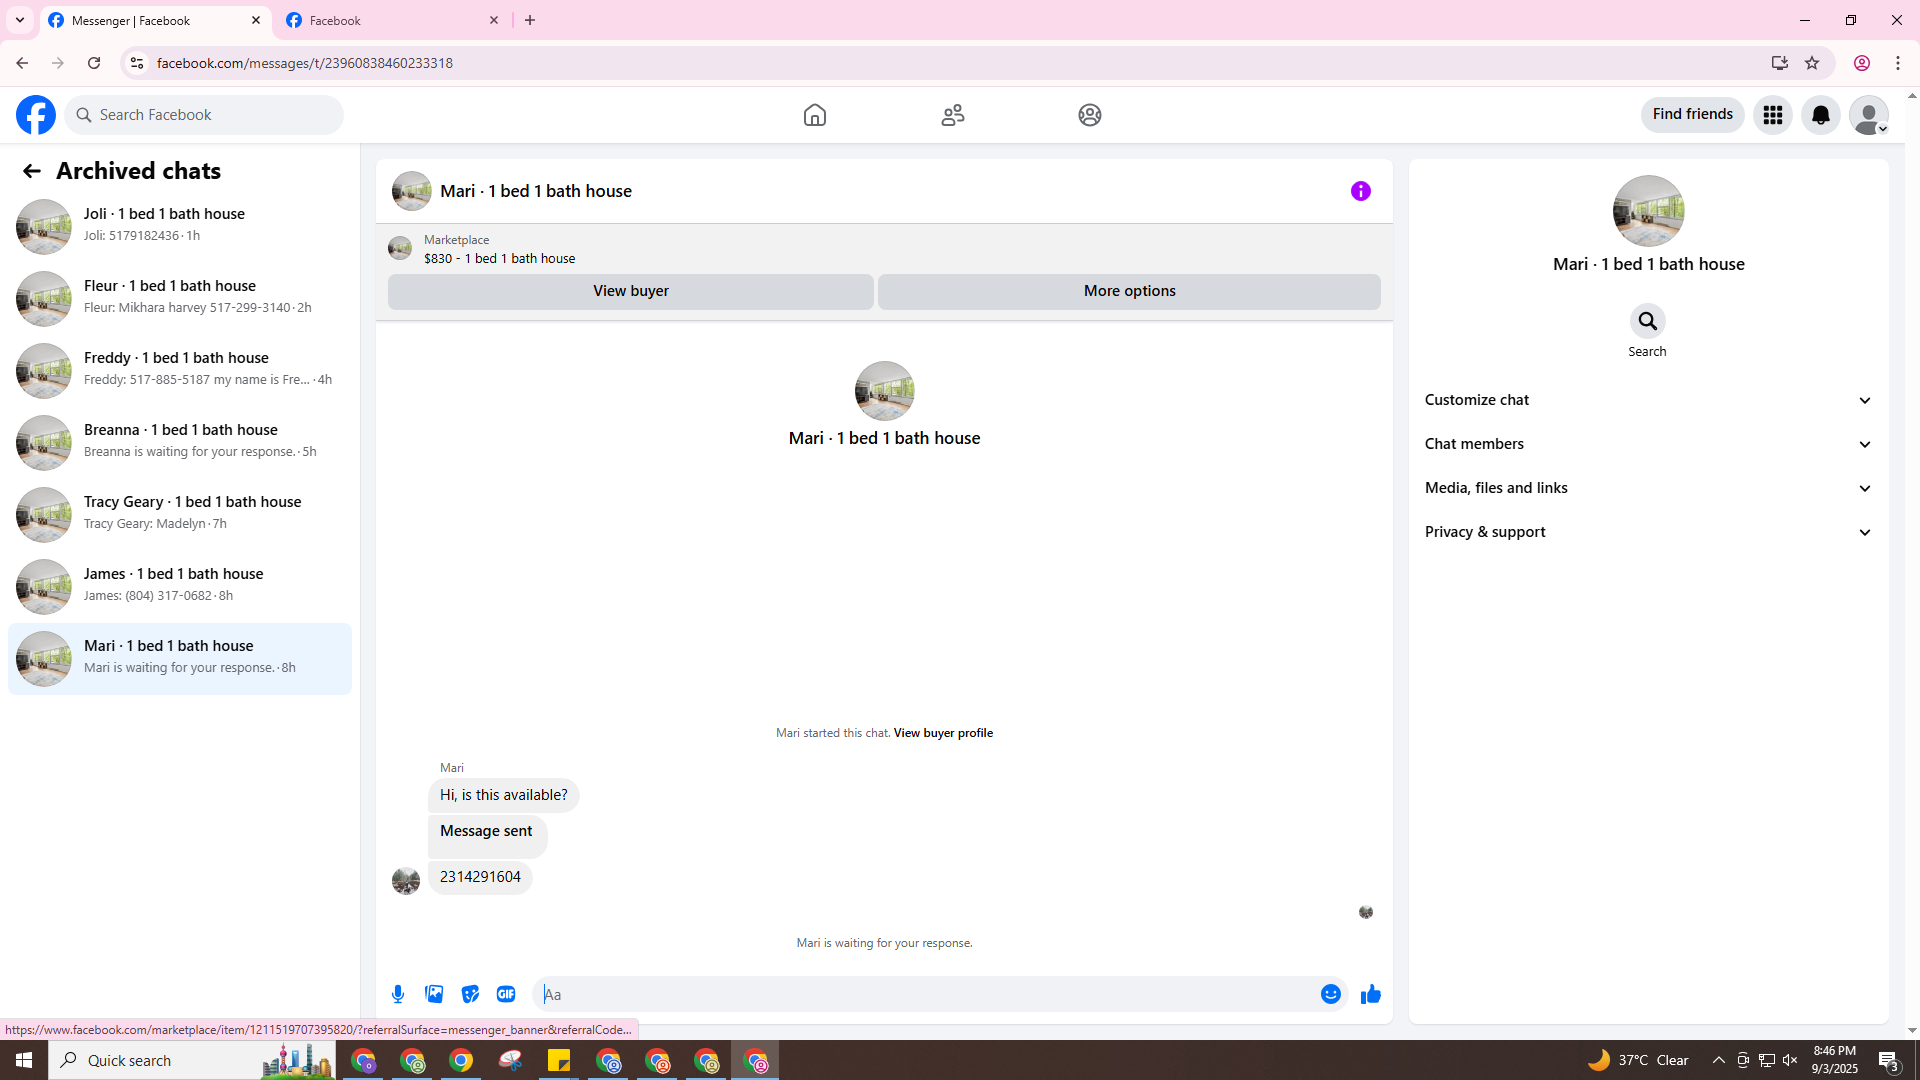
Task: Open the emoji picker
Action: (x=1331, y=994)
